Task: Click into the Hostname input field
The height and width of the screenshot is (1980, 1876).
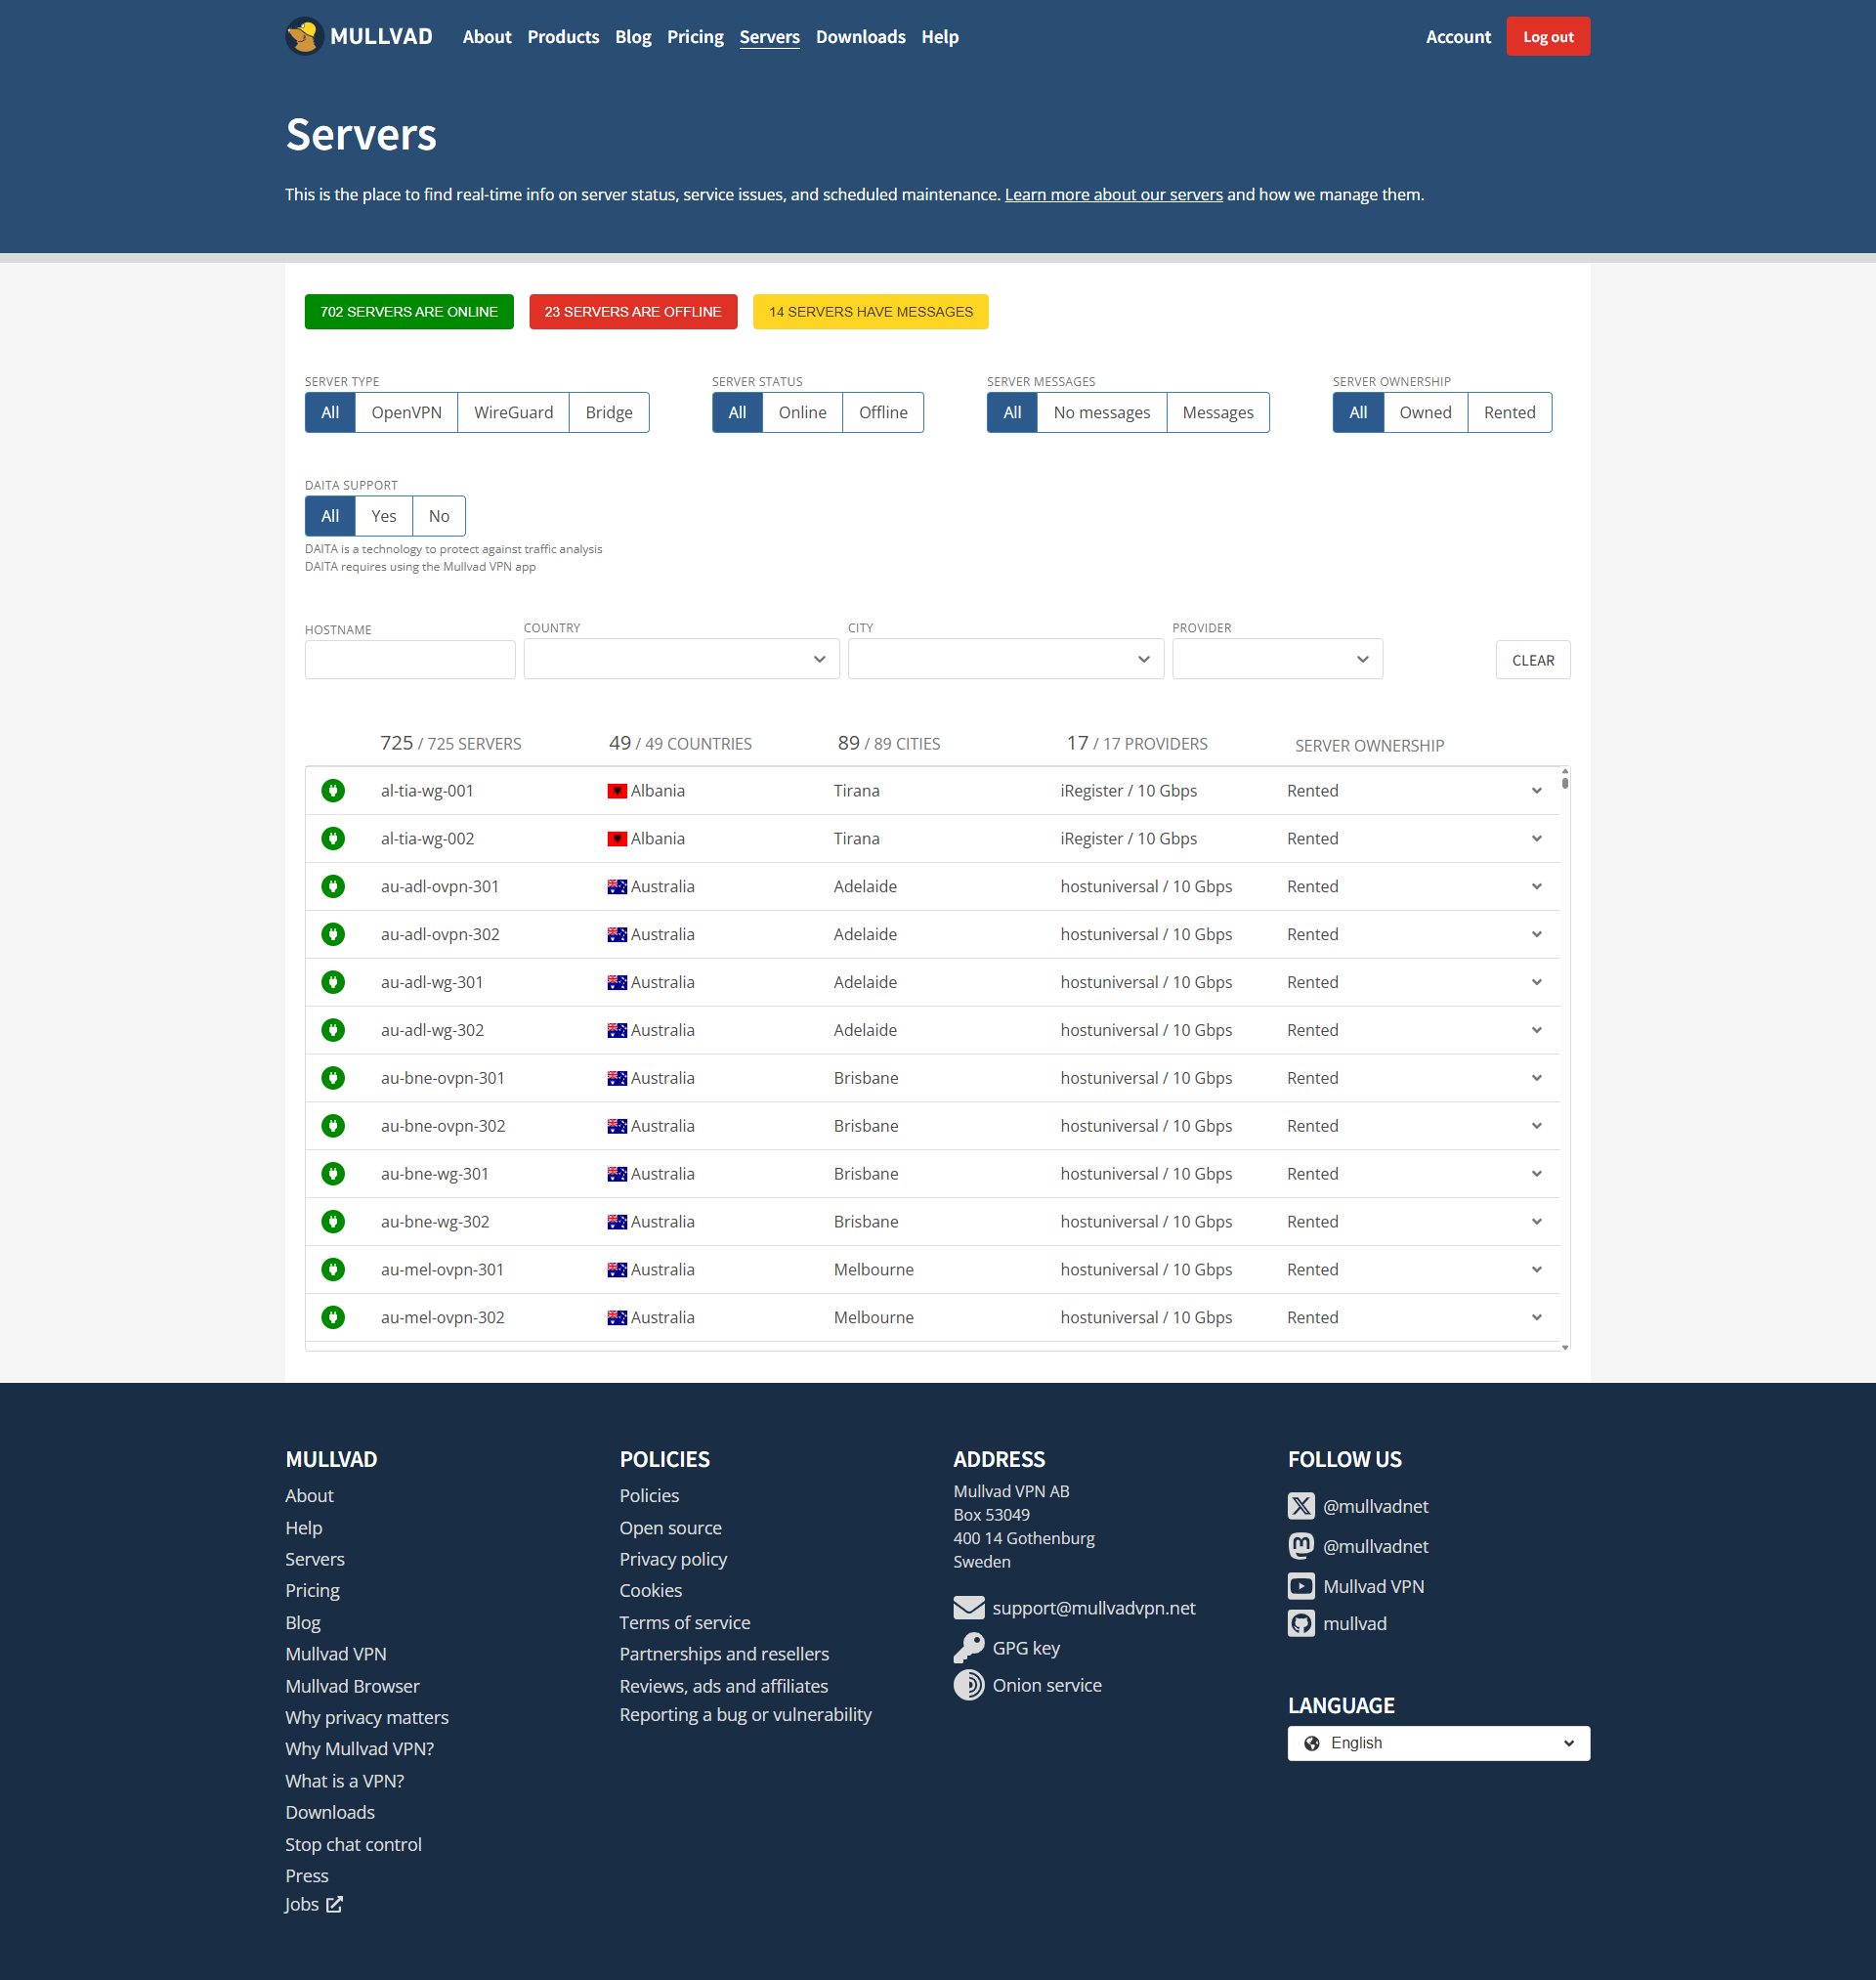Action: click(410, 660)
